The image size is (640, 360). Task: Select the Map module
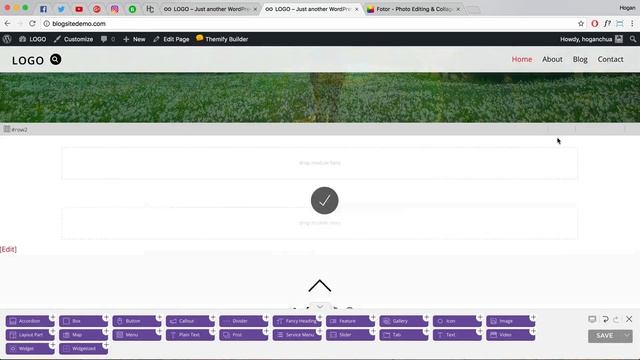click(x=83, y=335)
